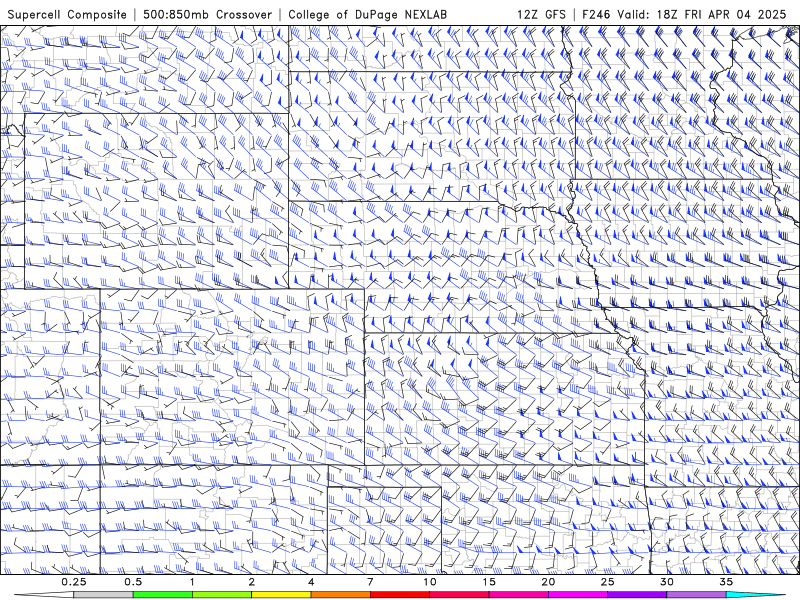Click the purple legend swatch after 25
The height and width of the screenshot is (600, 800).
click(637, 595)
